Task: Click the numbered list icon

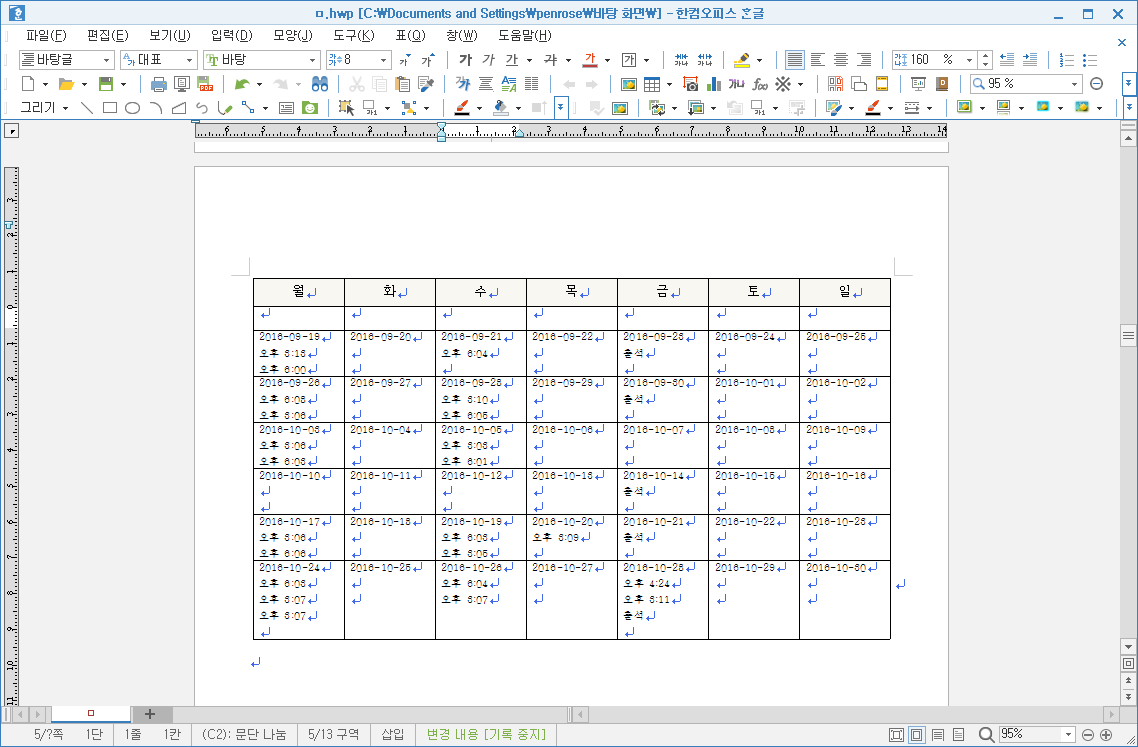Action: click(x=1066, y=60)
